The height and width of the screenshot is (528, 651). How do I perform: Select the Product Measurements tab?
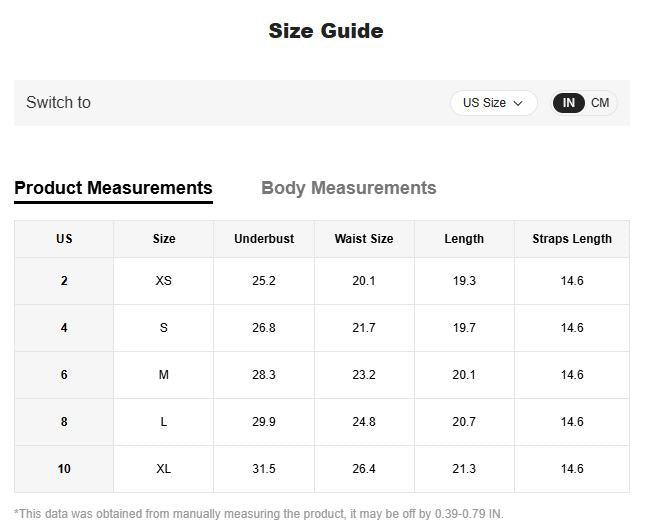point(113,188)
